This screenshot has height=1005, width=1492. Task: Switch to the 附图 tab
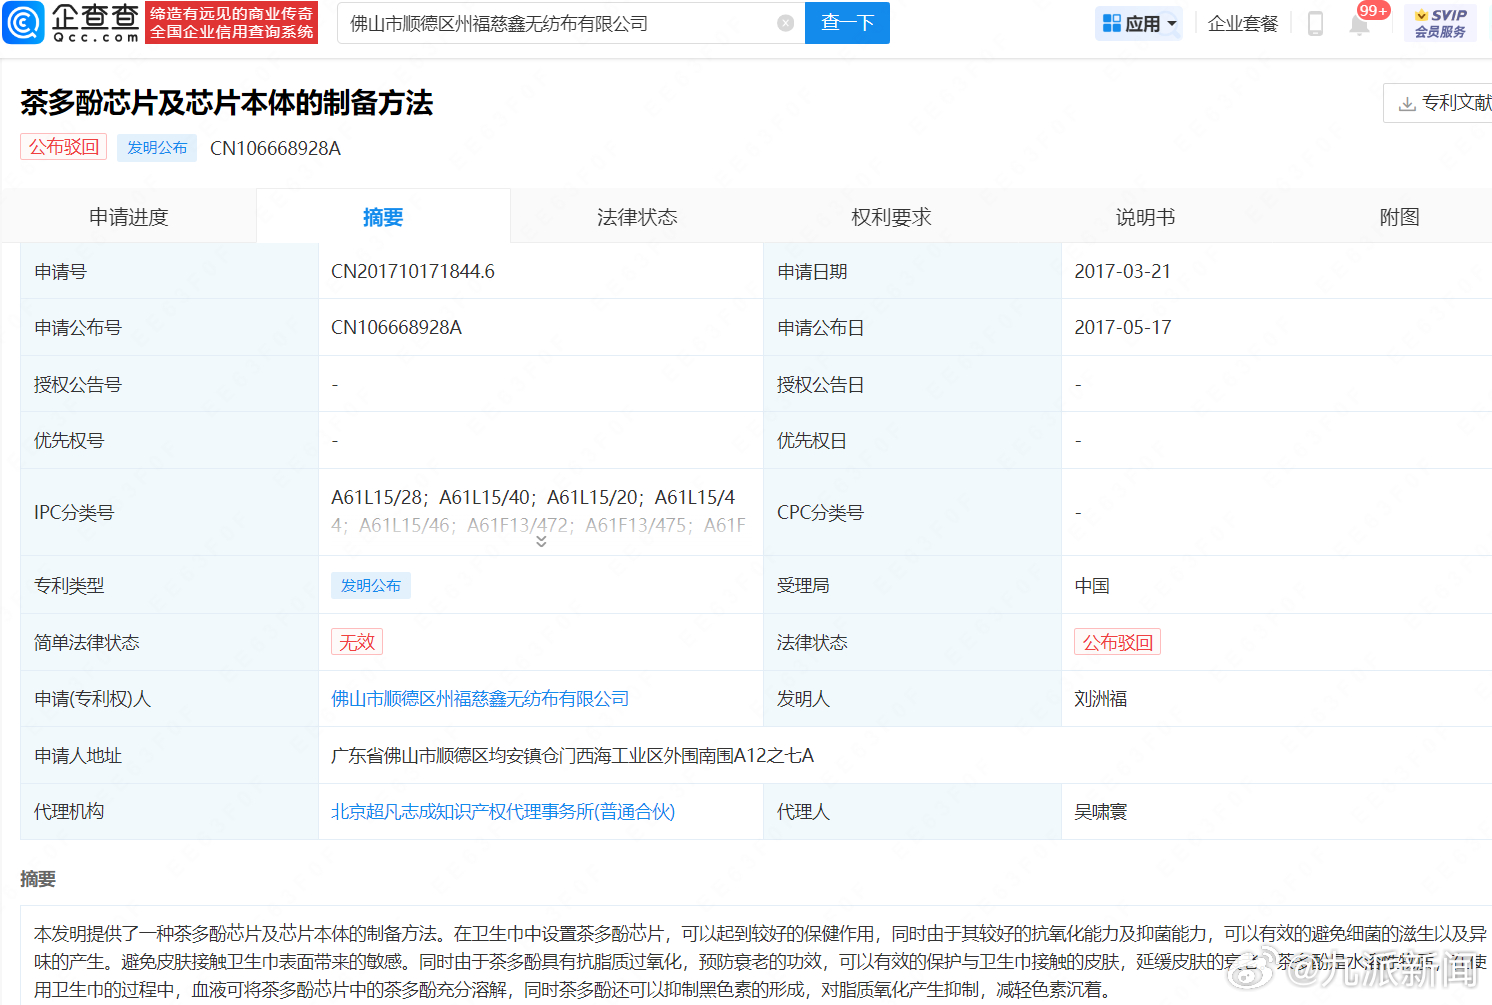[x=1399, y=217]
